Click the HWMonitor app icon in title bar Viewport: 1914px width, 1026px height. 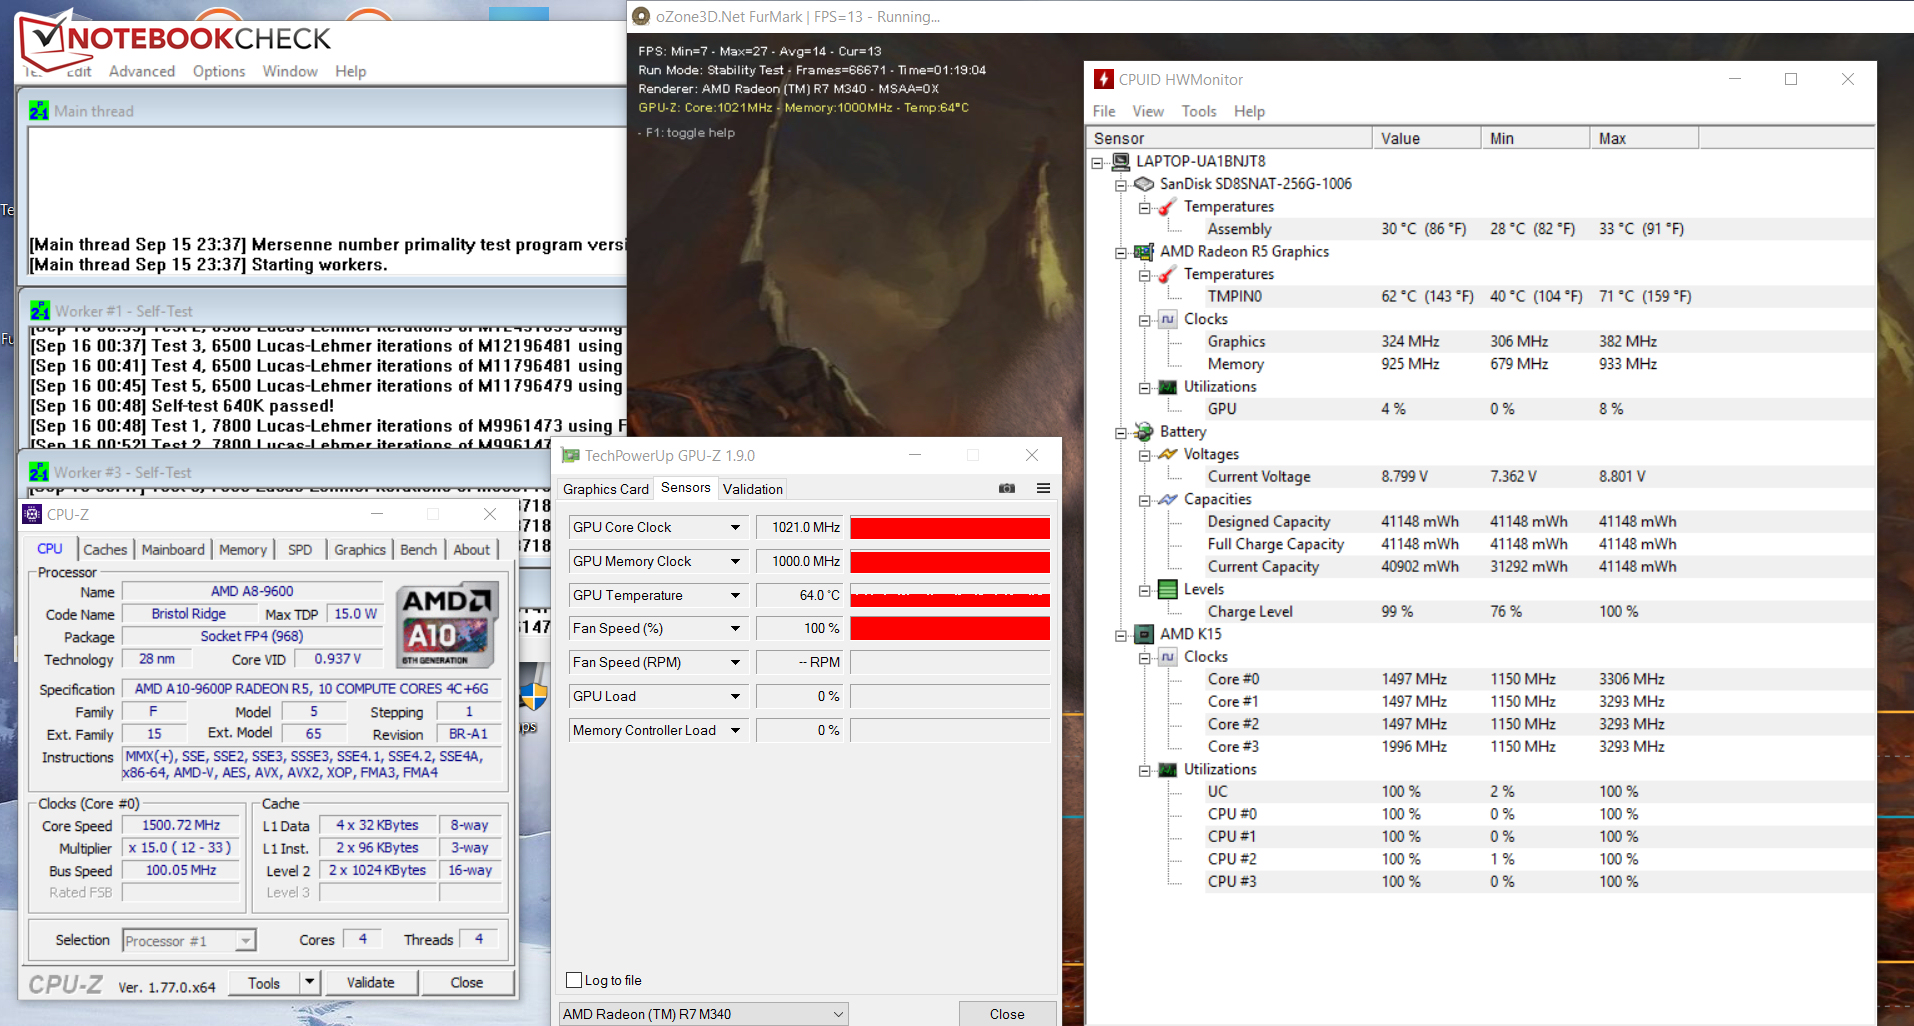[1103, 79]
